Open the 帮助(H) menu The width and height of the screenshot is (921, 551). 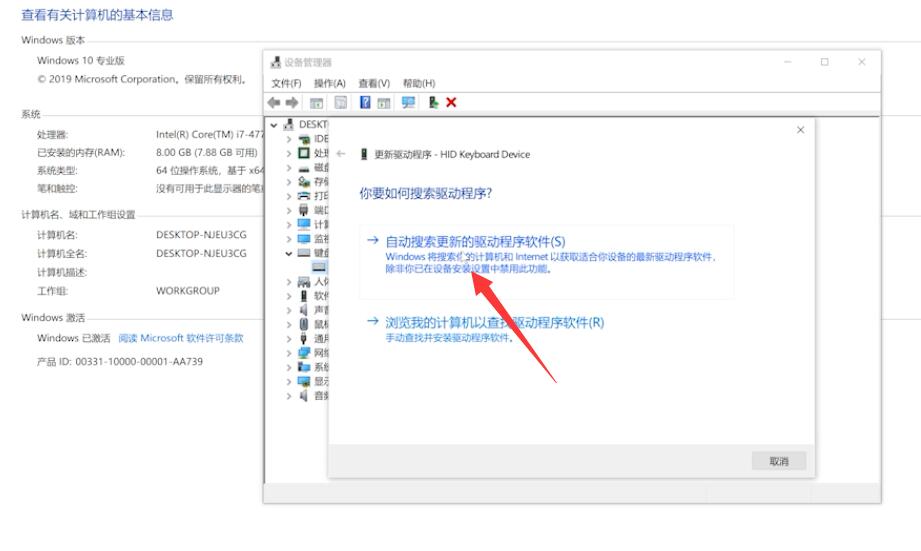click(419, 83)
